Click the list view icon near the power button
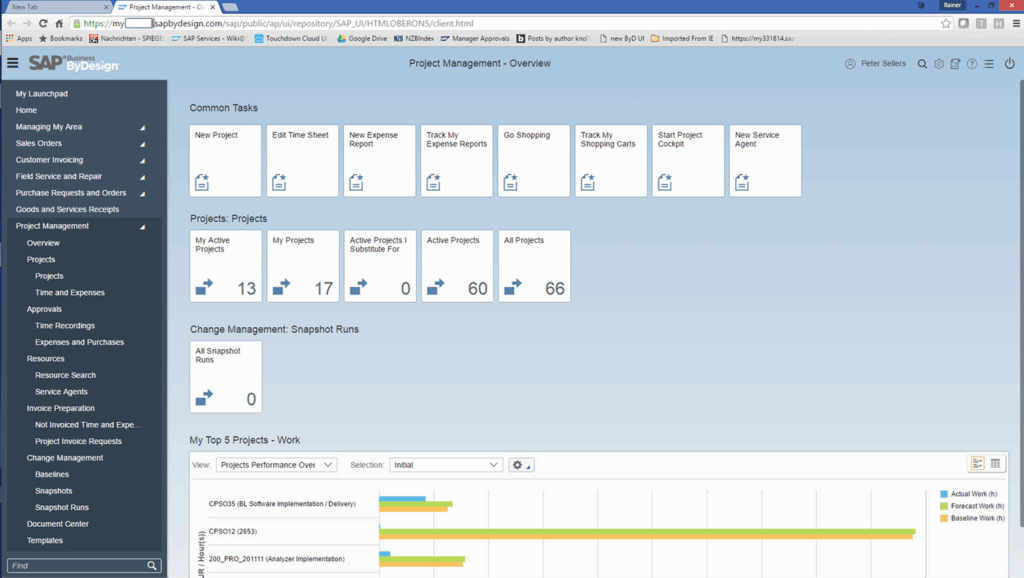The height and width of the screenshot is (578, 1024). pyautogui.click(x=990, y=63)
